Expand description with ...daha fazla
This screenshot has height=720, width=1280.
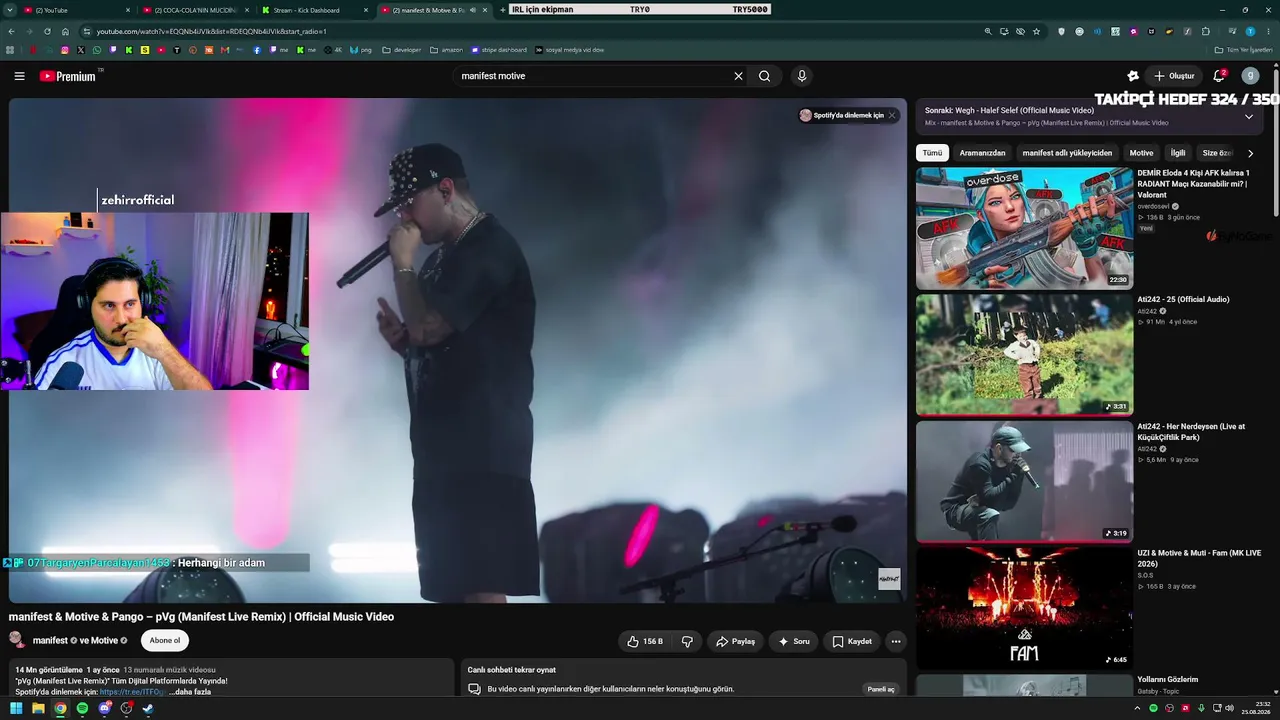coord(190,692)
